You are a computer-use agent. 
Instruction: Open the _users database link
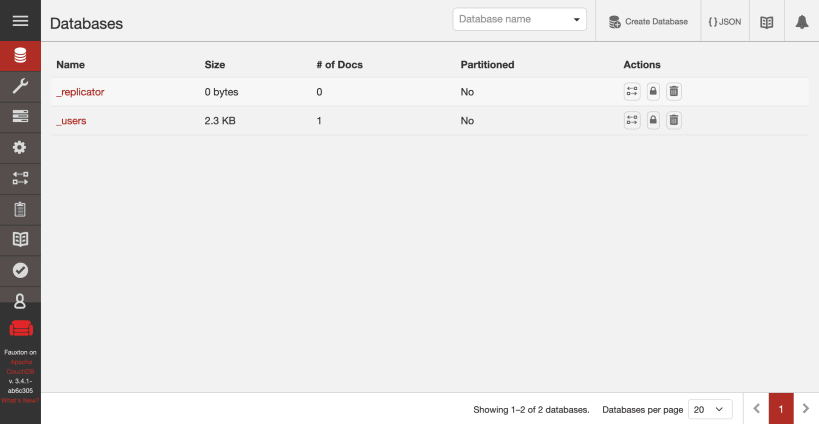click(71, 121)
